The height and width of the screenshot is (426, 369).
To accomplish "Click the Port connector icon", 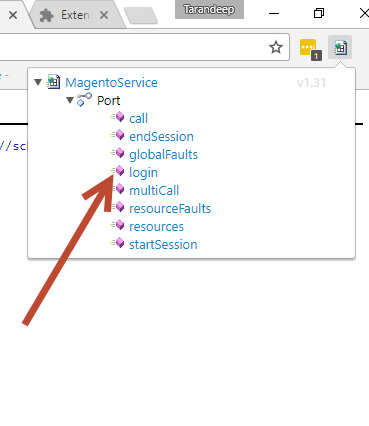I will coord(84,100).
